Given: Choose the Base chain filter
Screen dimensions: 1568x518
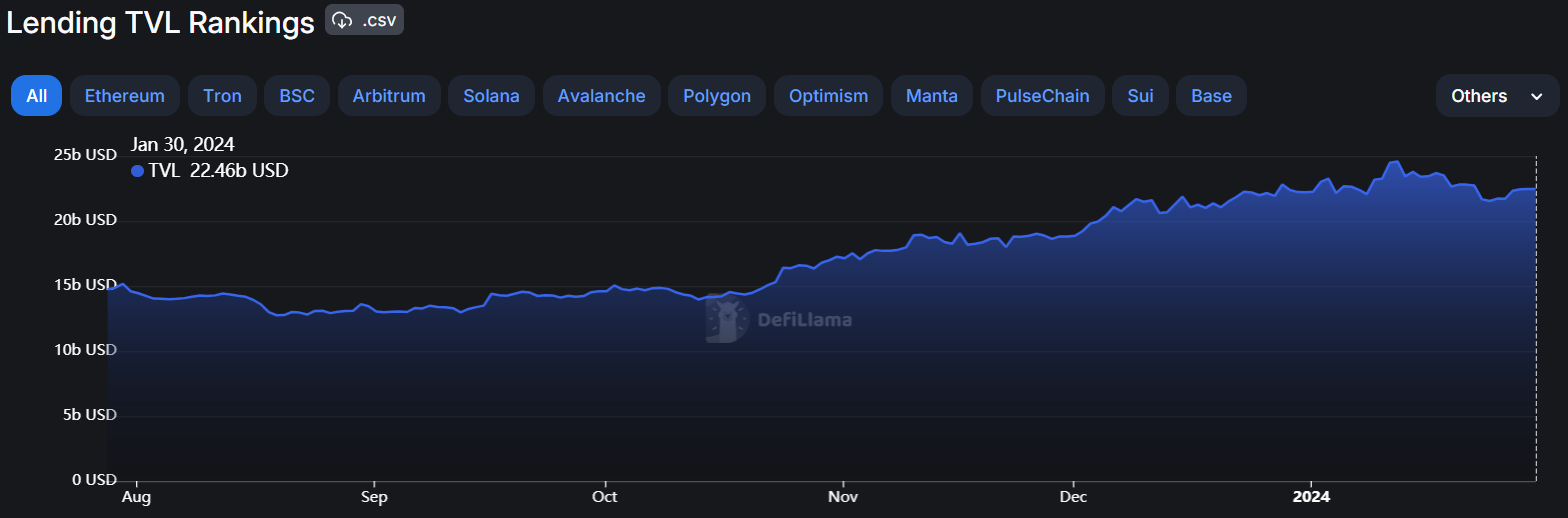Looking at the screenshot, I should tap(1212, 96).
